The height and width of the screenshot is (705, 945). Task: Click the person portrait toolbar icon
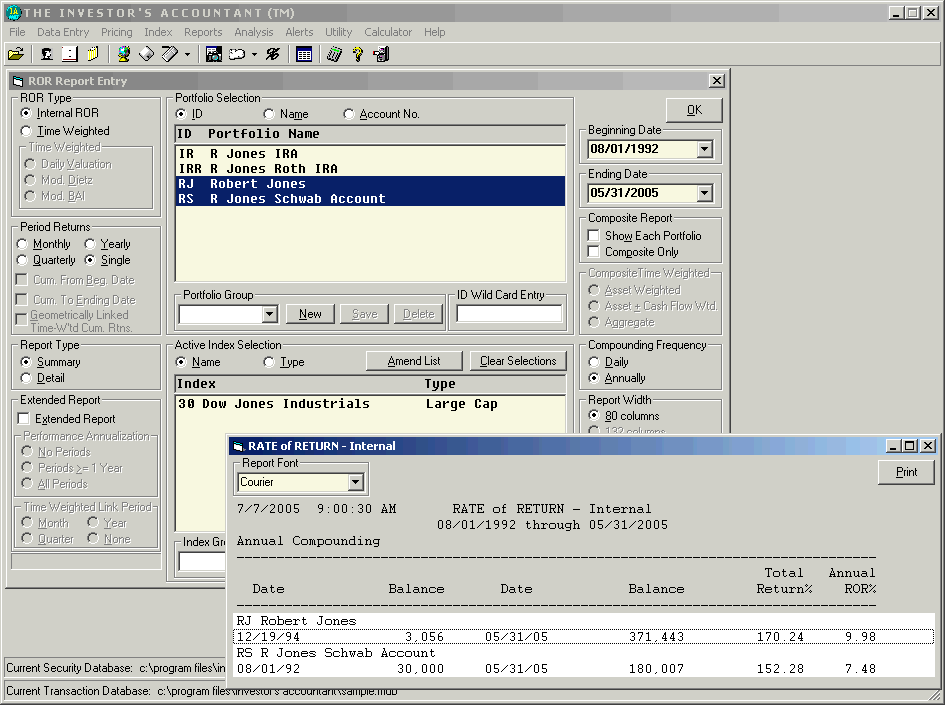[x=46, y=54]
